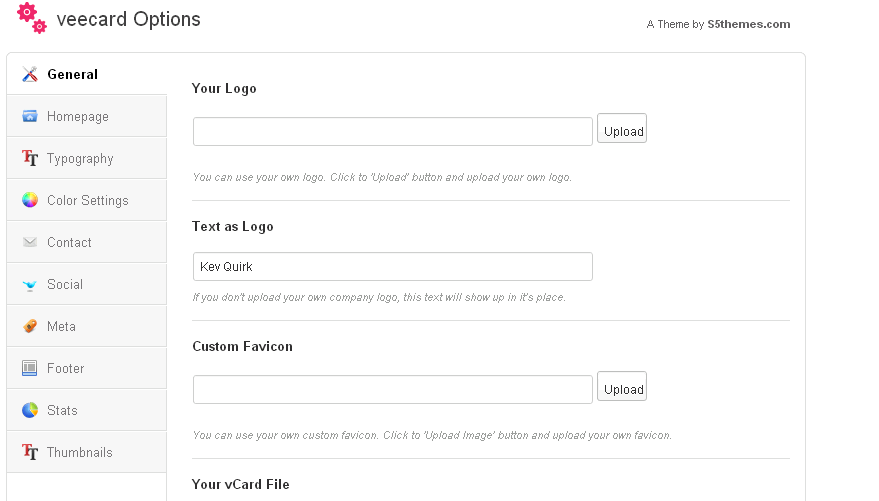The width and height of the screenshot is (879, 501).
Task: Click the pink gears veecard Options icon
Action: (32, 18)
